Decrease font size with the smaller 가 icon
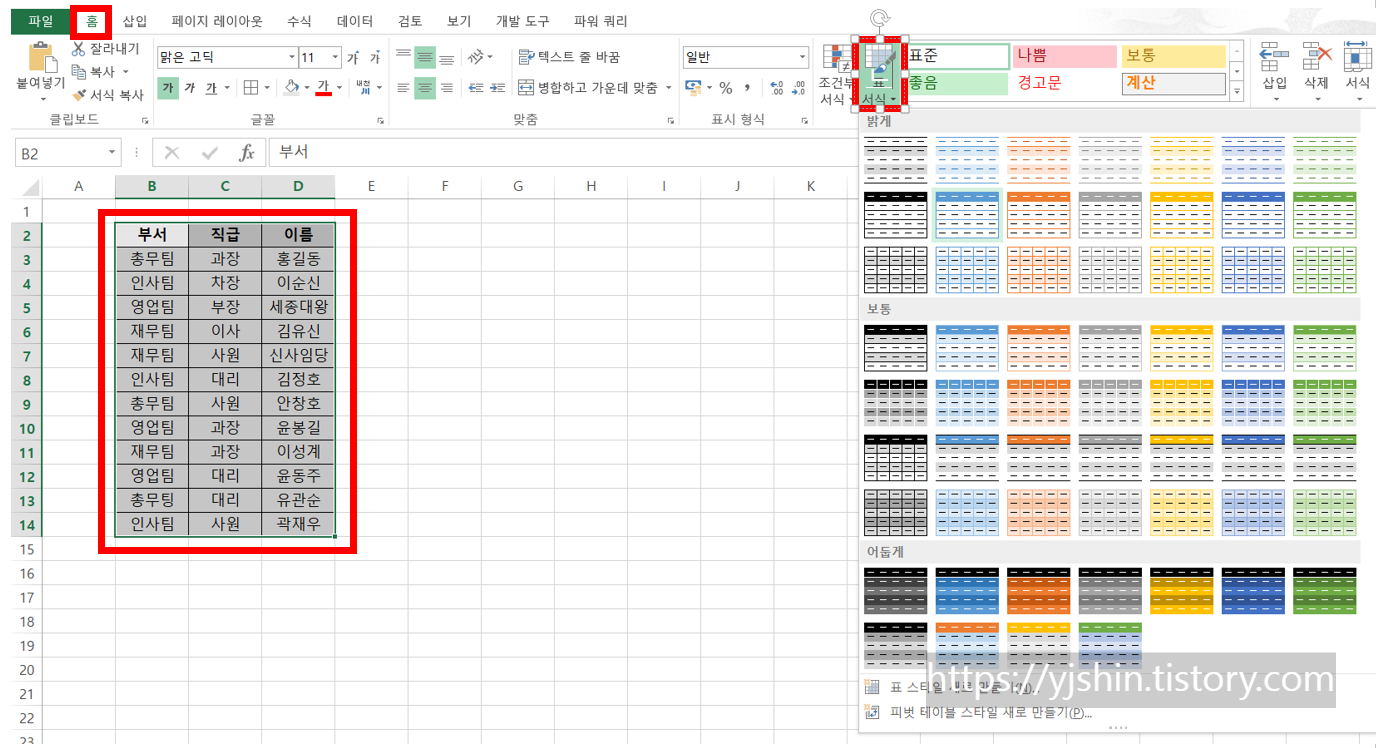This screenshot has width=1376, height=748. point(375,58)
